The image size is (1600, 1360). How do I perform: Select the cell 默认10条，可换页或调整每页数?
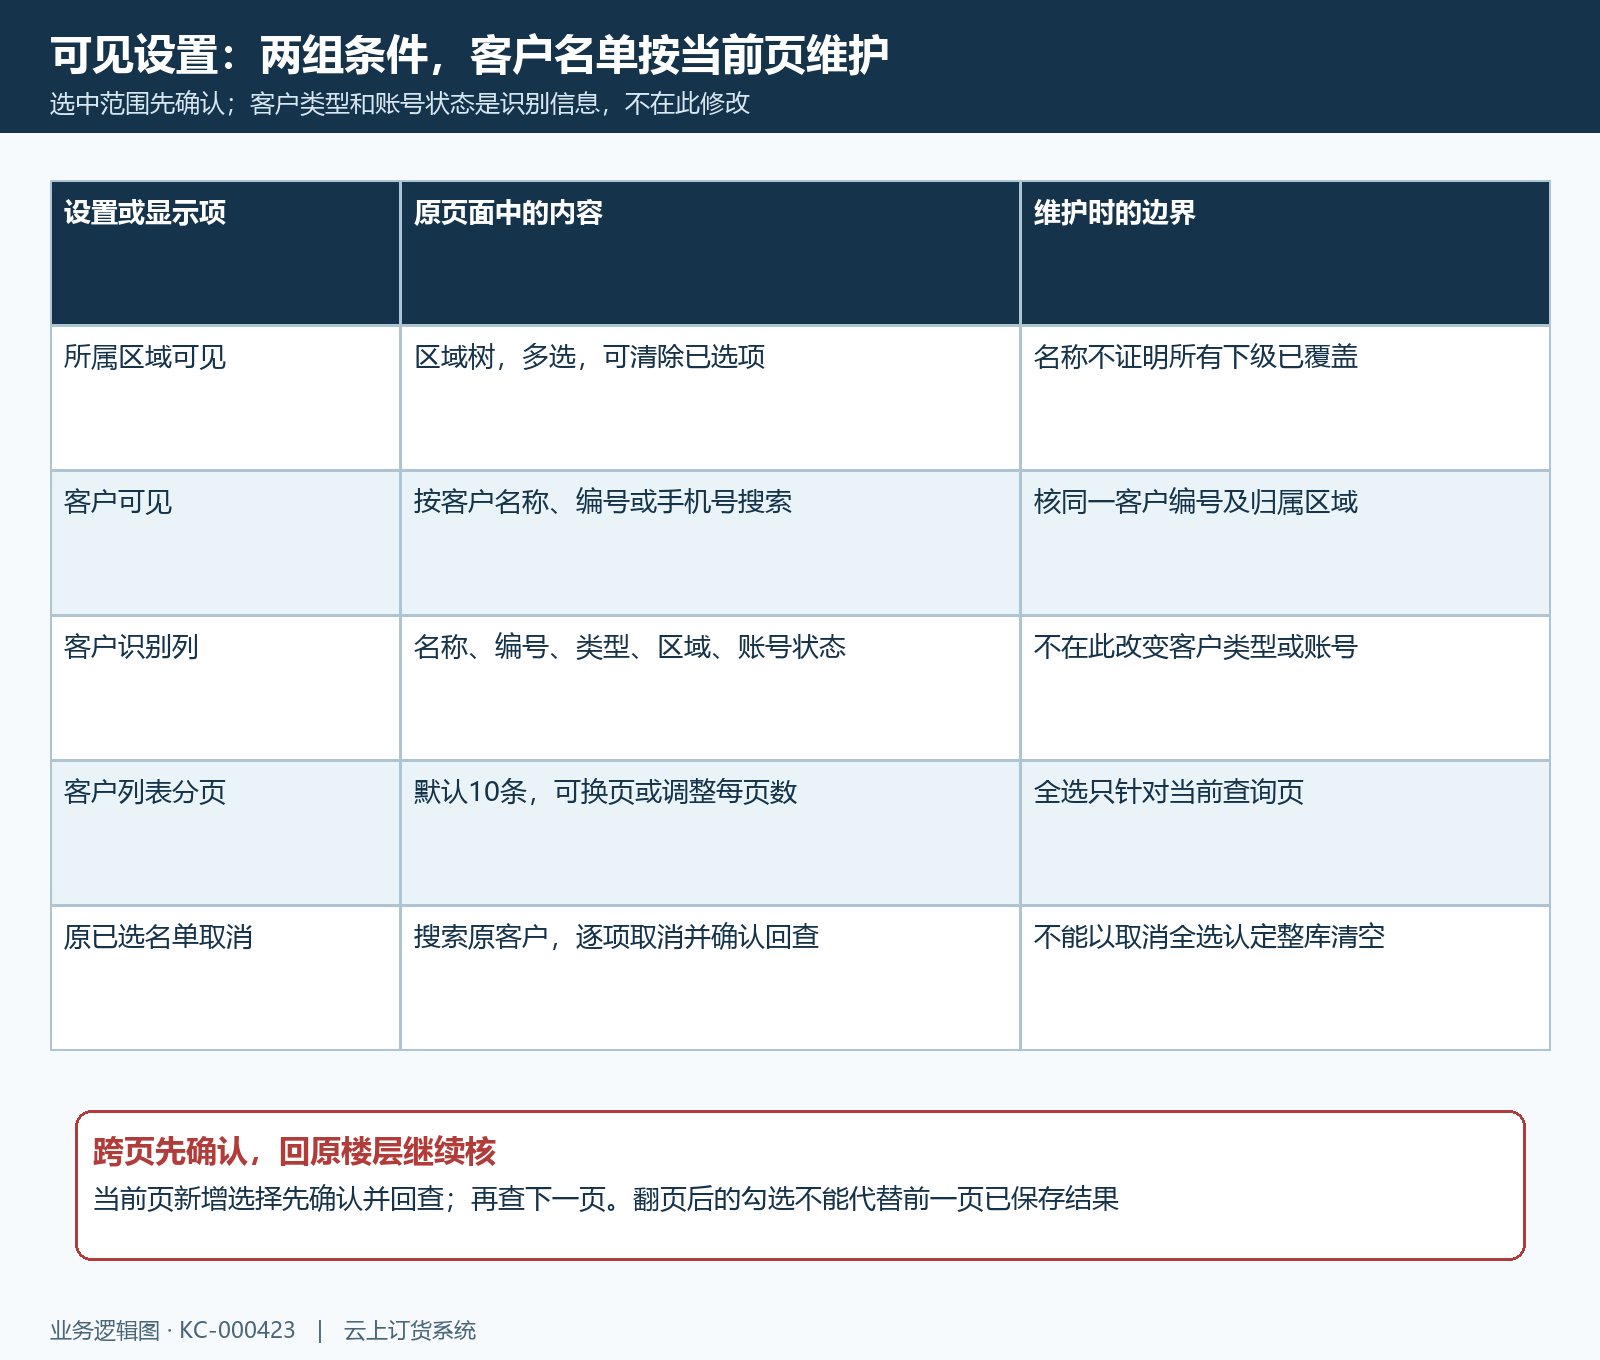[x=710, y=833]
